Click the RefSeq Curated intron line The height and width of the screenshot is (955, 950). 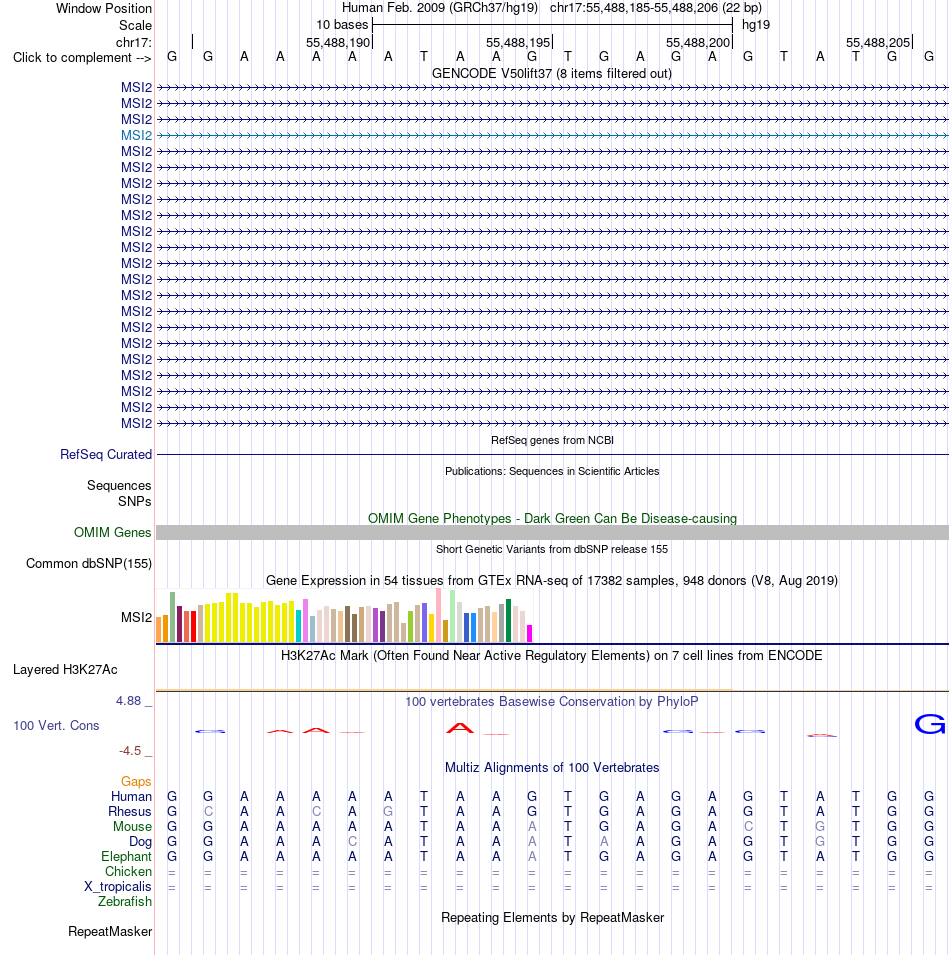tap(552, 454)
